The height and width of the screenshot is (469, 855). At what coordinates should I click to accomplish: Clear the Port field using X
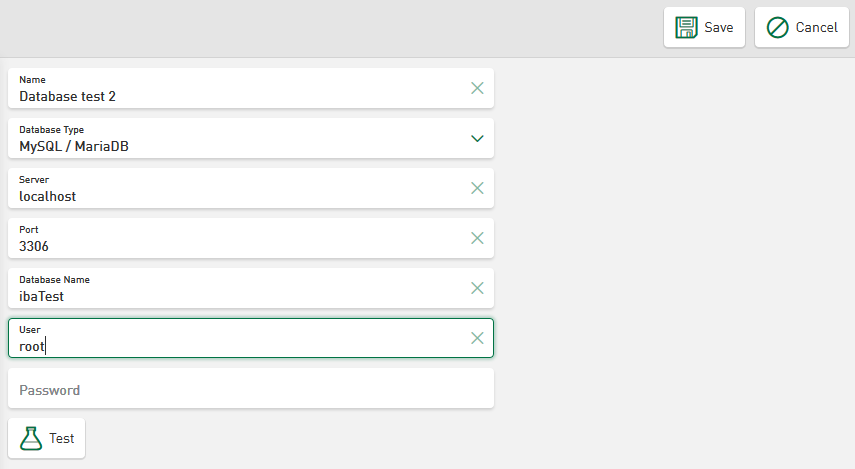[477, 238]
